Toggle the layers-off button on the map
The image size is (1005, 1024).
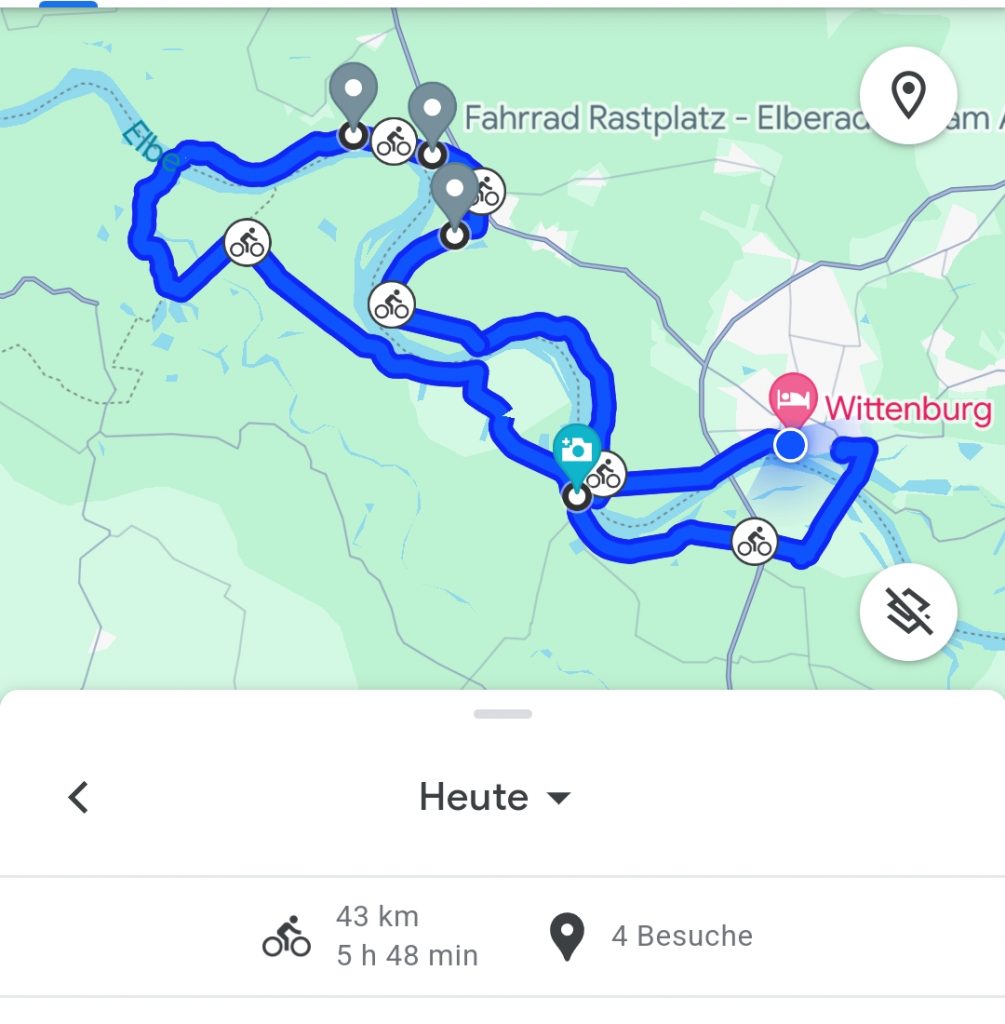tap(908, 612)
